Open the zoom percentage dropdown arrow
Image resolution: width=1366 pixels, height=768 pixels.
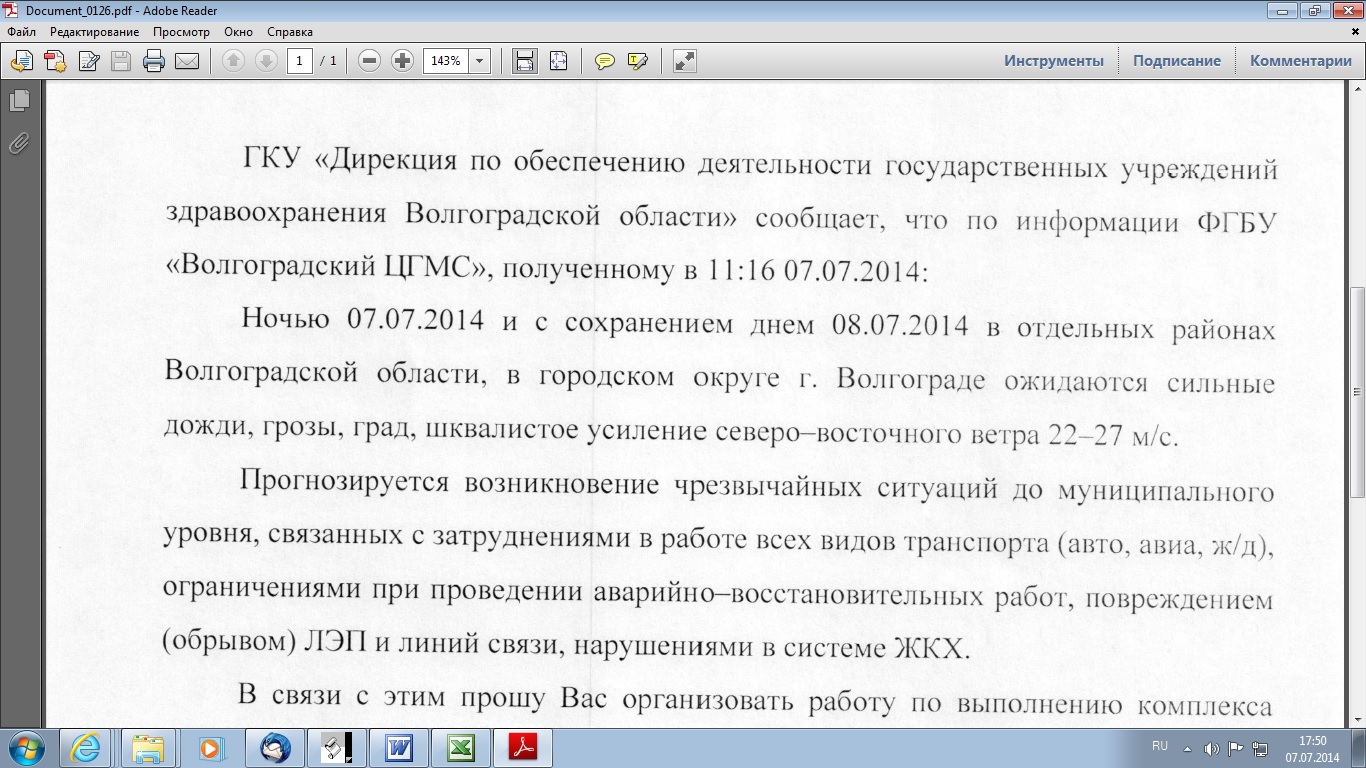pyautogui.click(x=479, y=61)
